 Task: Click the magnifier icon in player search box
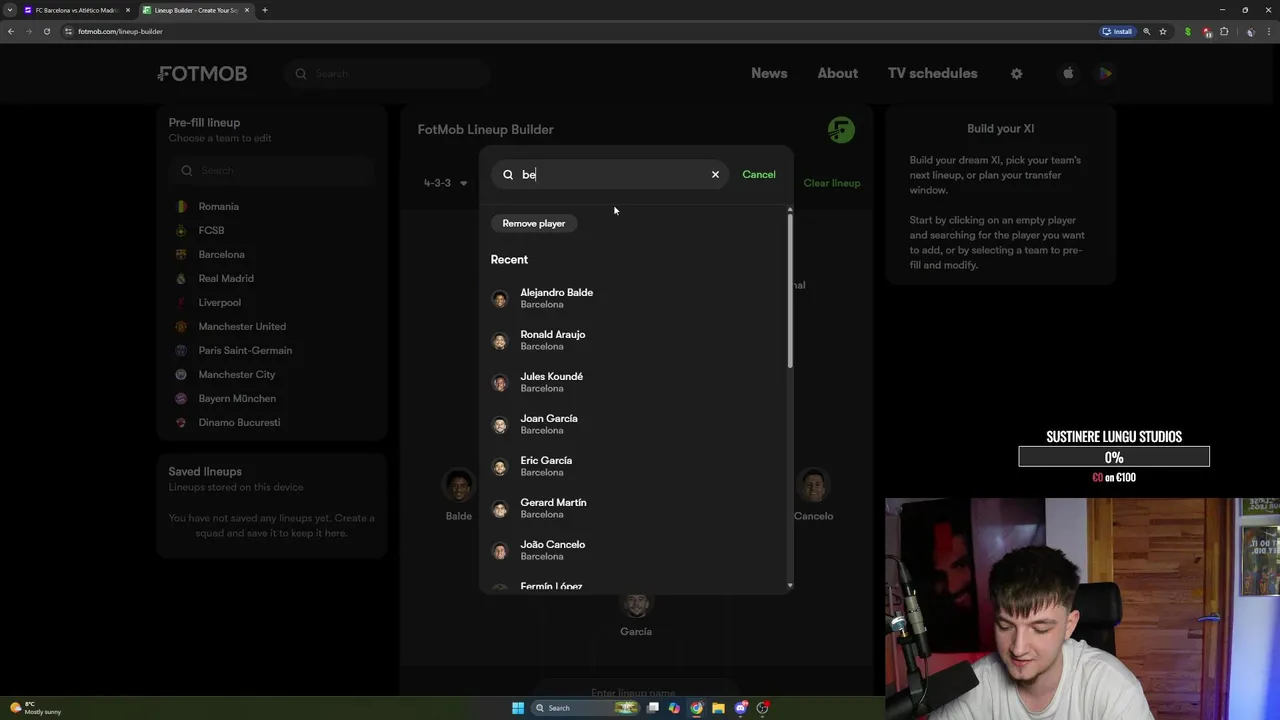[508, 175]
